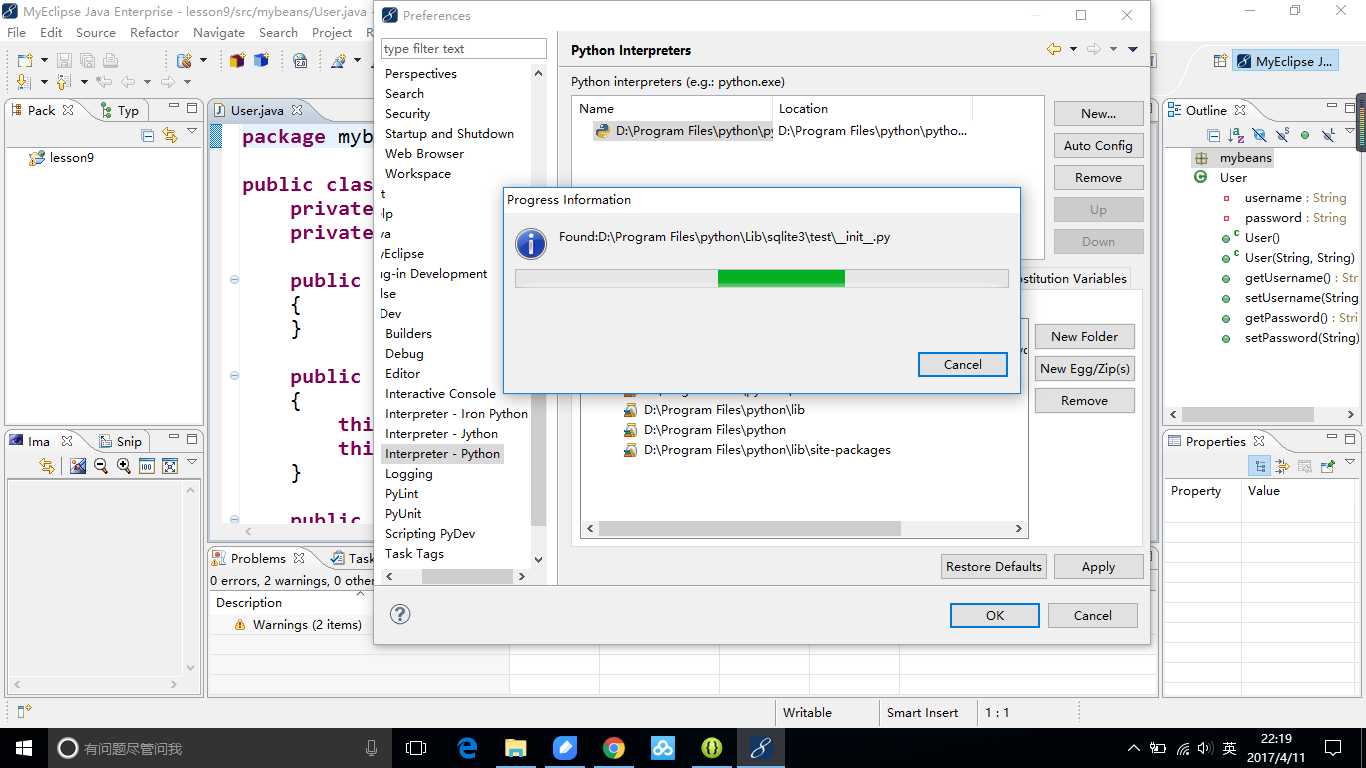This screenshot has height=768, width=1366.
Task: Open Preferences back history dropdown arrow
Action: 1073,49
